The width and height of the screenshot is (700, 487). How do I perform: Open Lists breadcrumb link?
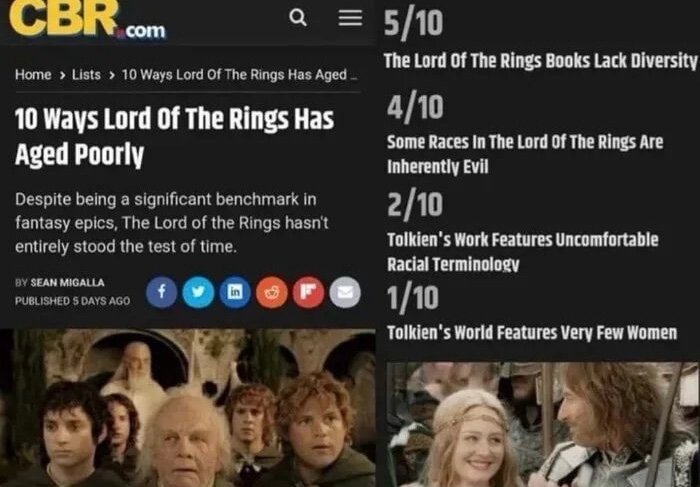(x=86, y=75)
